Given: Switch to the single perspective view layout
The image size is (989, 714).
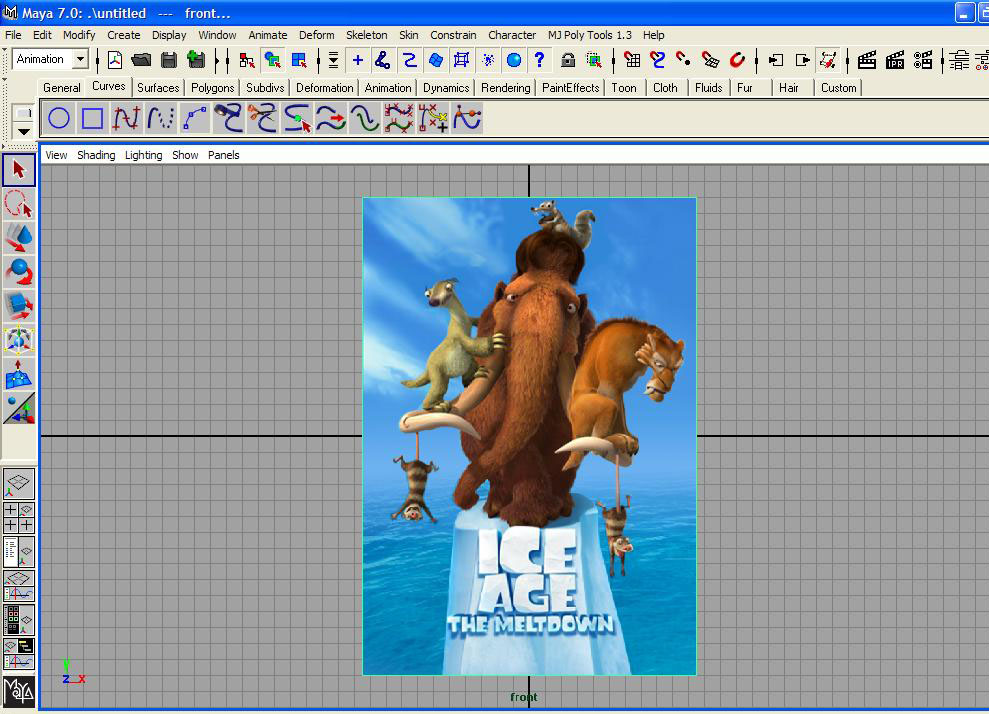Looking at the screenshot, I should [19, 484].
